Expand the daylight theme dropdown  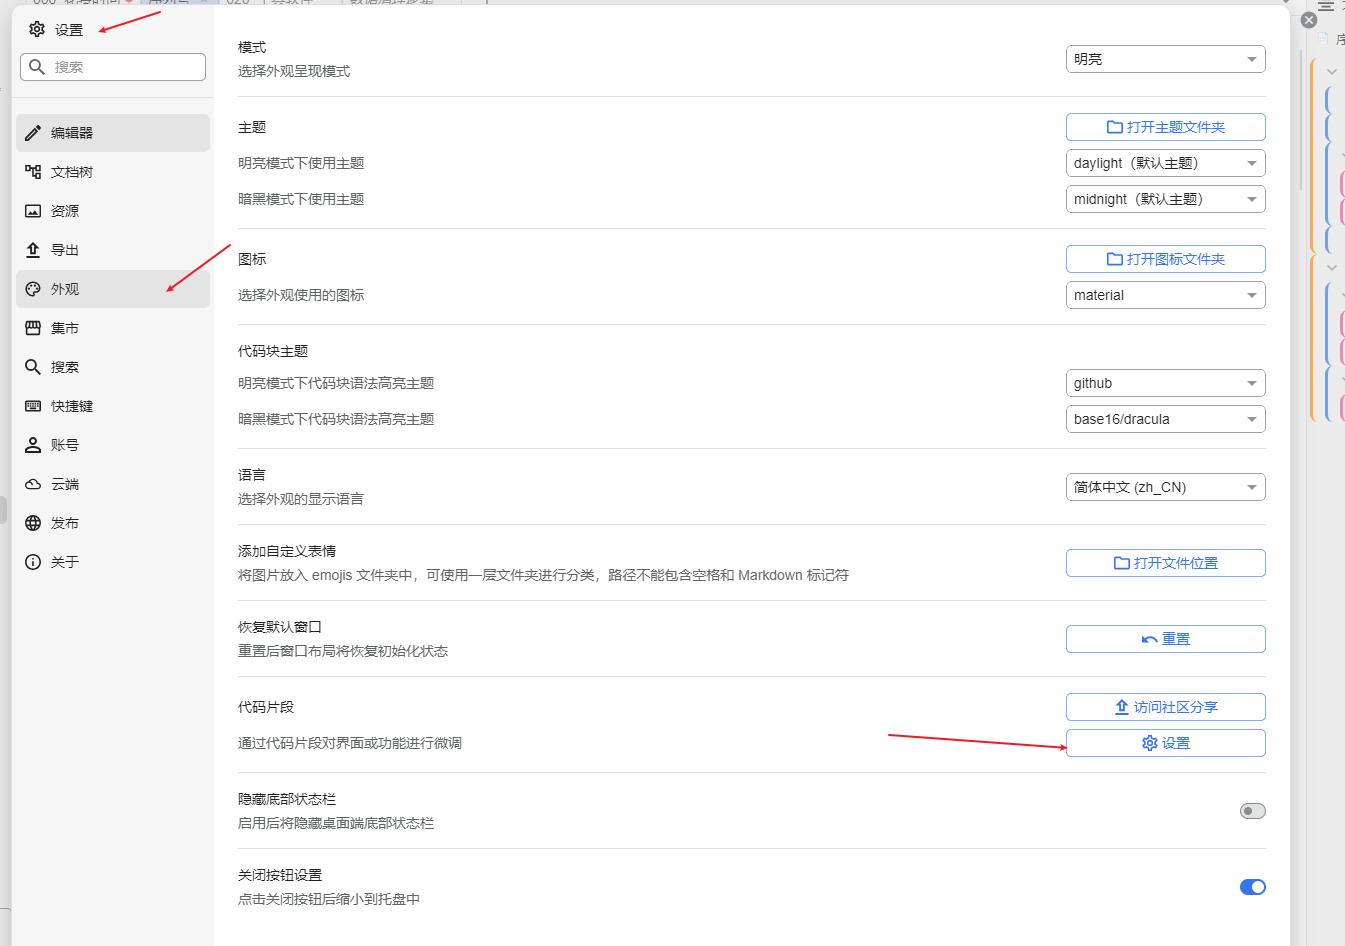(x=1165, y=163)
